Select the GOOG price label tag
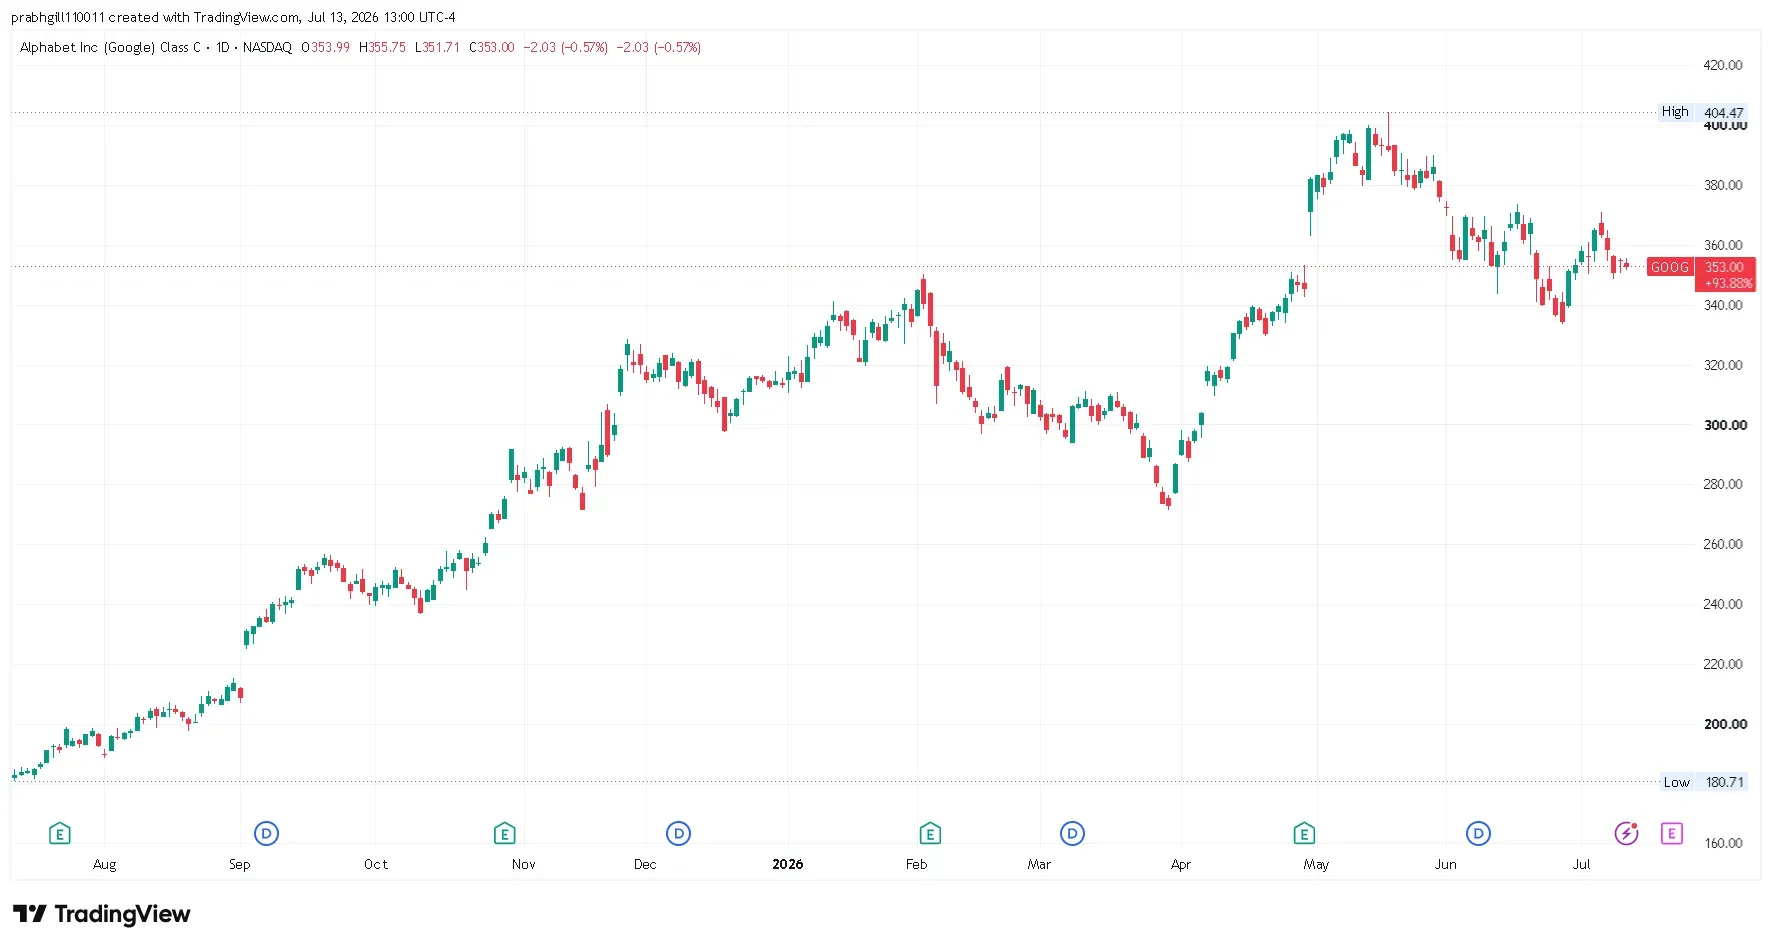The image size is (1772, 948). [1670, 267]
